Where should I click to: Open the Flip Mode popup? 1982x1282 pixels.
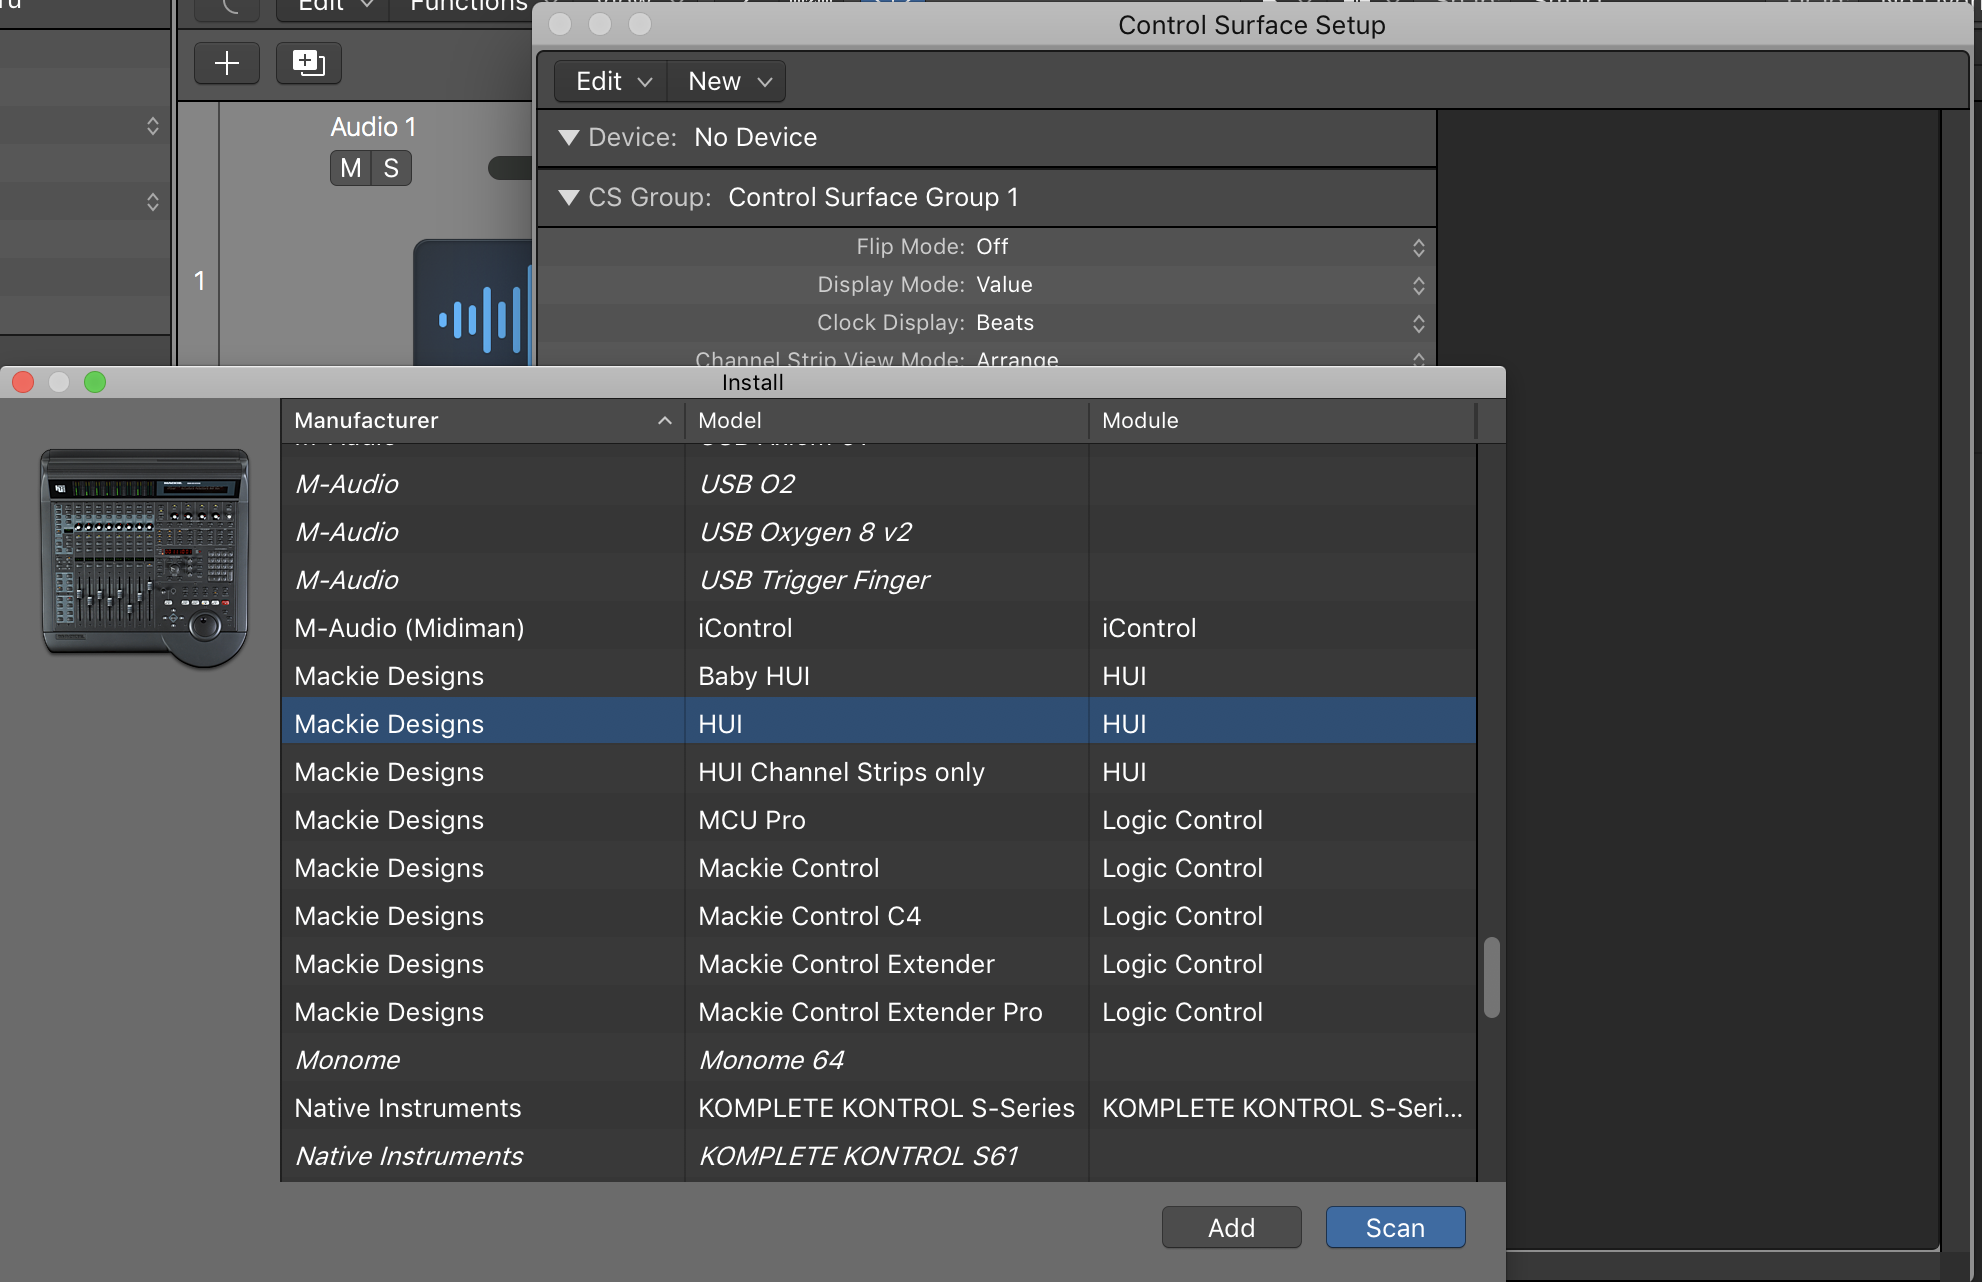pyautogui.click(x=1418, y=247)
